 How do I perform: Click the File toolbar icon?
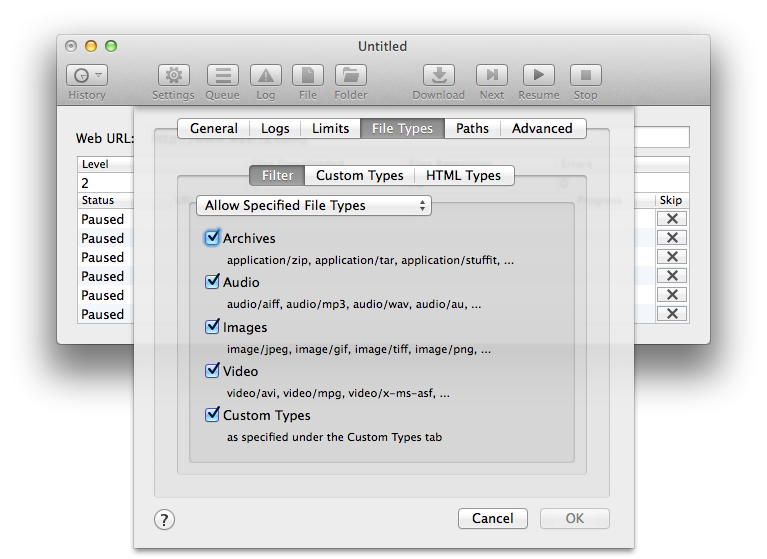[308, 75]
